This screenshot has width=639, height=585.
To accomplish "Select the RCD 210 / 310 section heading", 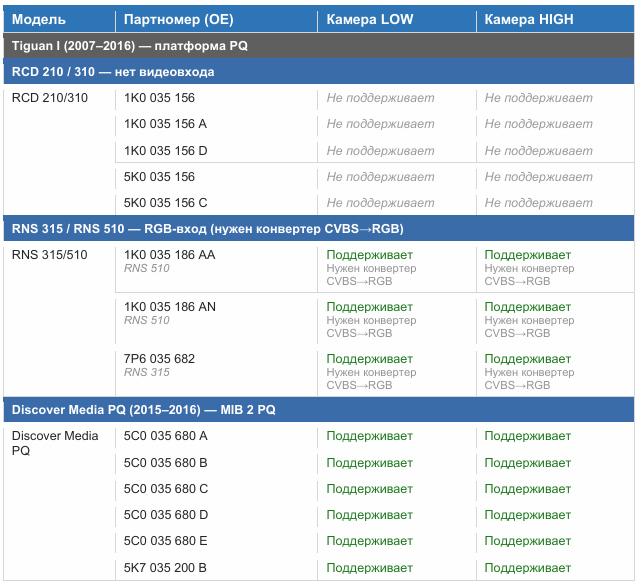I will pos(319,72).
